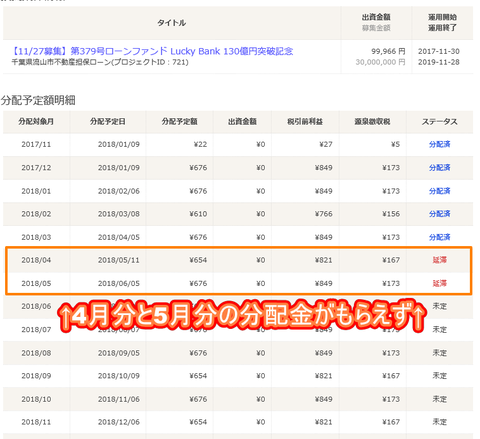This screenshot has height=439, width=480.
Task: Select the 2018/03/08 scheduled date cell
Action: 119,214
